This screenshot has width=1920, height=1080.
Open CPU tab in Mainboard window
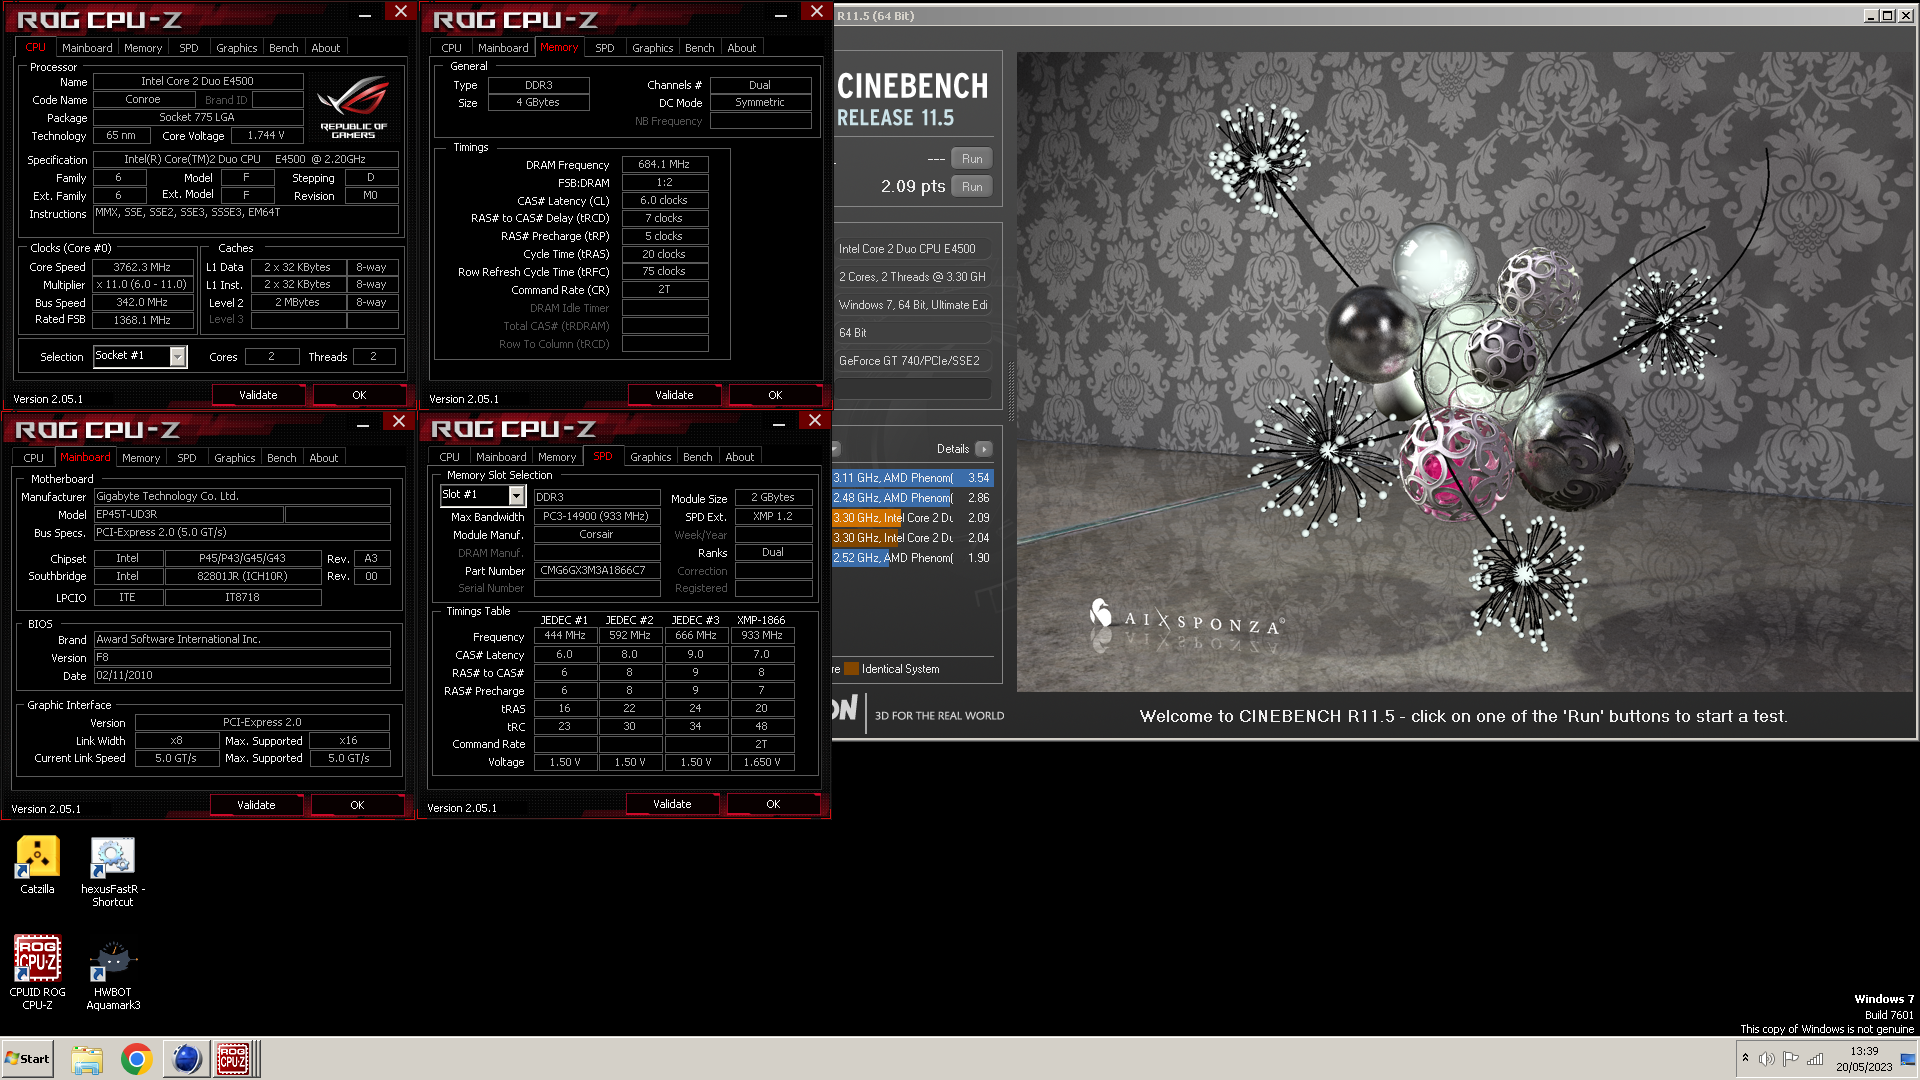[34, 457]
